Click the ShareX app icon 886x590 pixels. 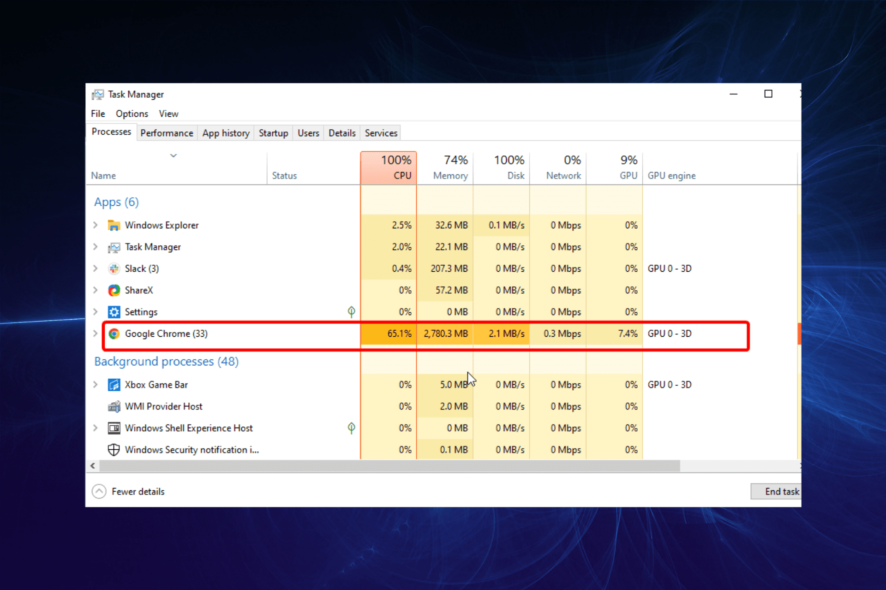(x=114, y=290)
